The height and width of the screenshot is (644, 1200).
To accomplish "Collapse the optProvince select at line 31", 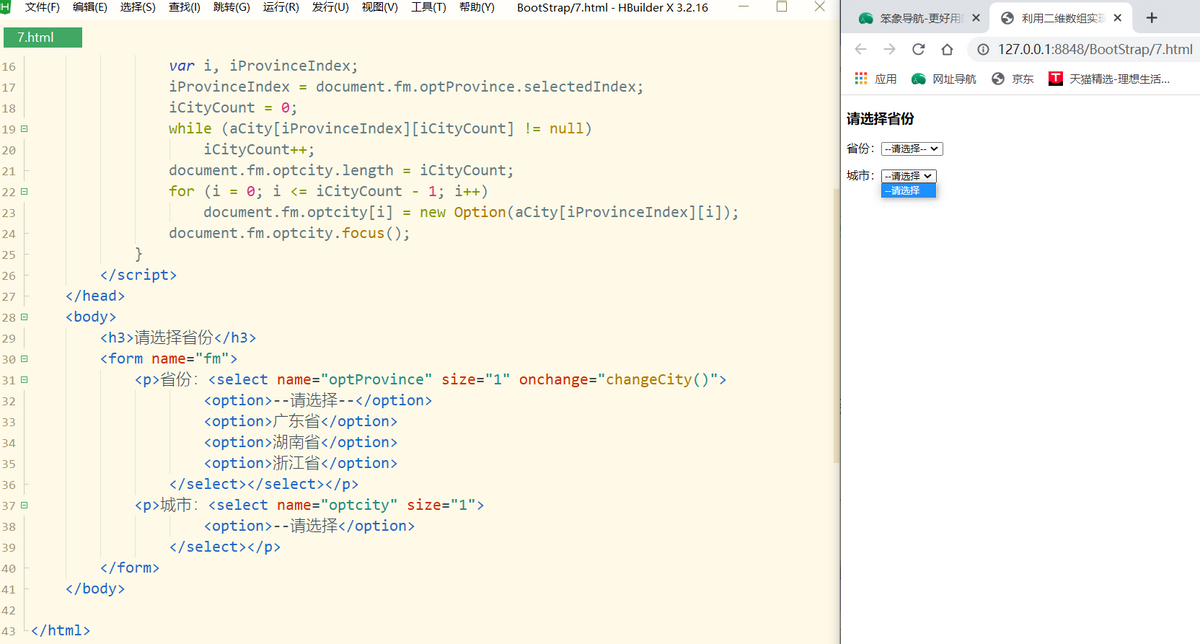I will pyautogui.click(x=24, y=380).
